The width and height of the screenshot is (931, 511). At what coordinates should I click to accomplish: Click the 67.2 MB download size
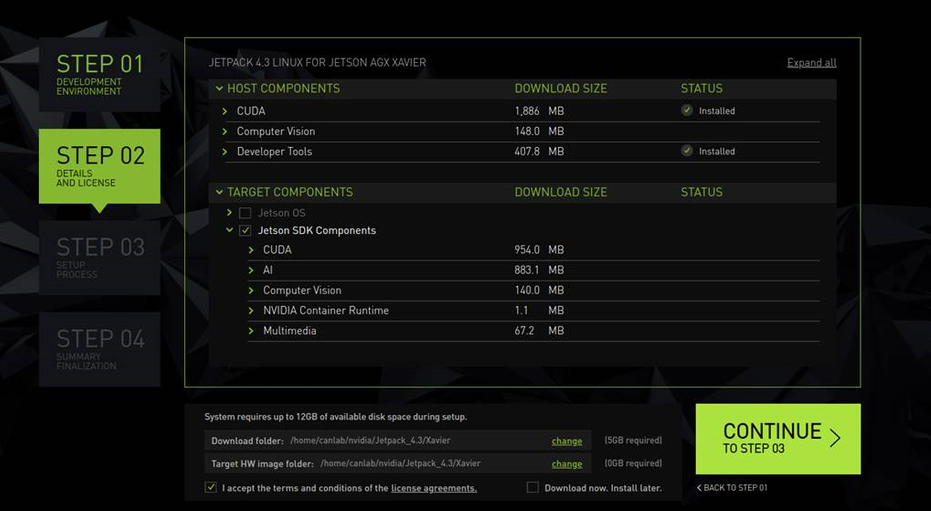pyautogui.click(x=539, y=331)
